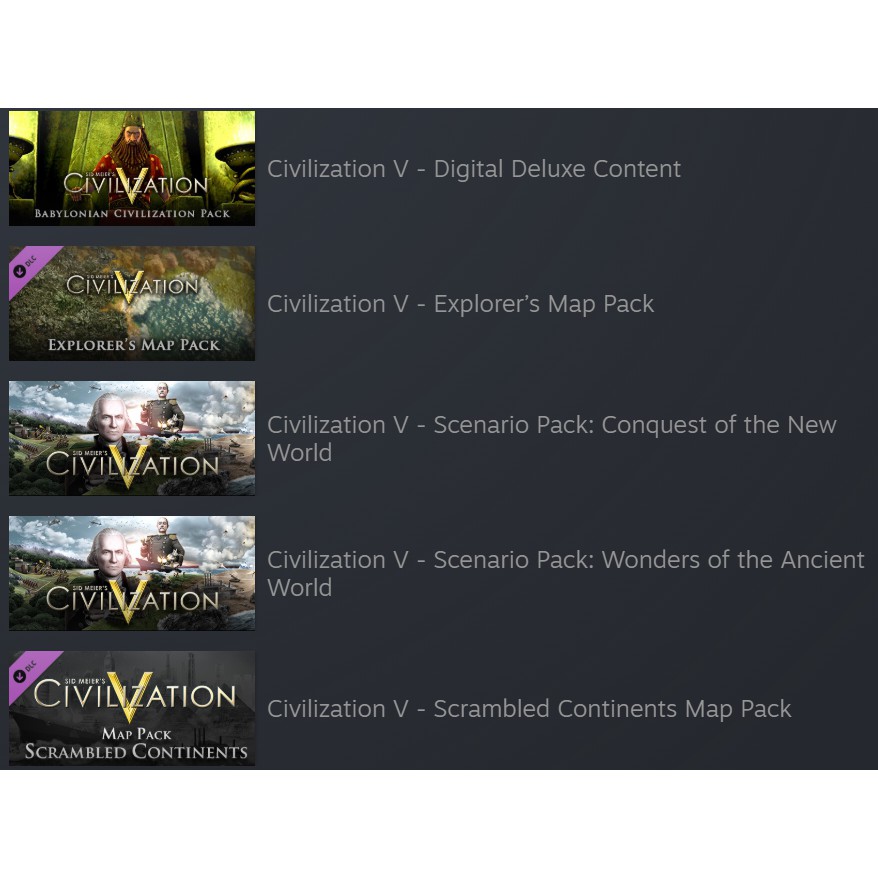Select the Scenario Pack: Conquest of the New World title
Viewport: 878px width, 878px height.
[x=552, y=438]
